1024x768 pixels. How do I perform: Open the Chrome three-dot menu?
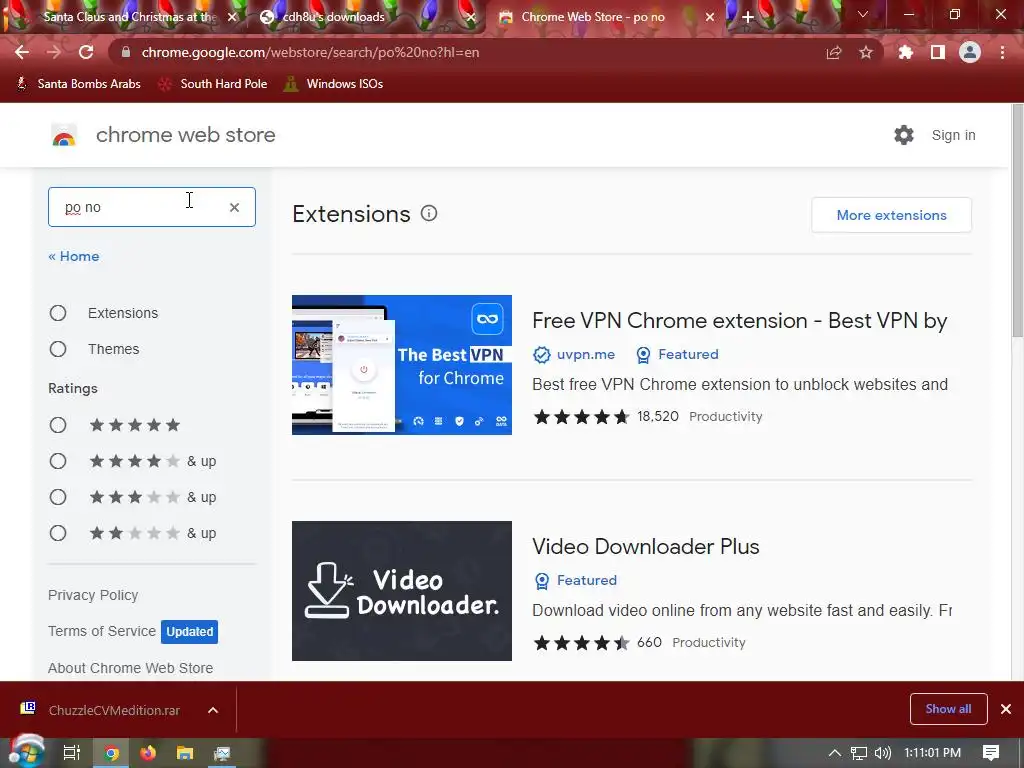[1002, 52]
